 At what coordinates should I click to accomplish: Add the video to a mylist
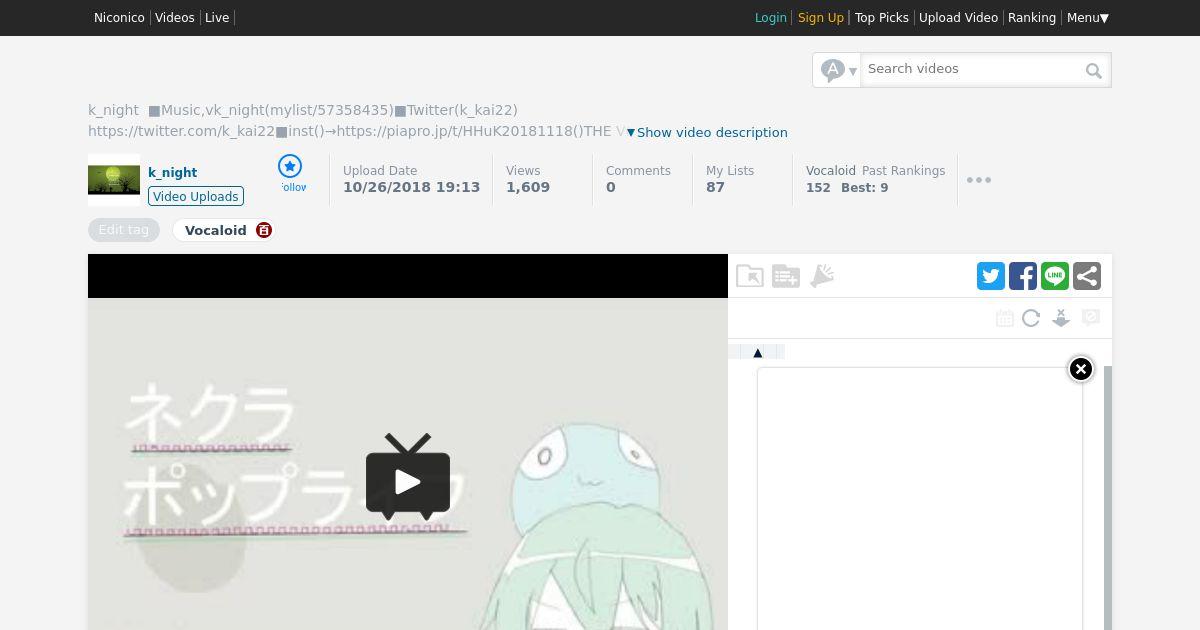[x=786, y=276]
